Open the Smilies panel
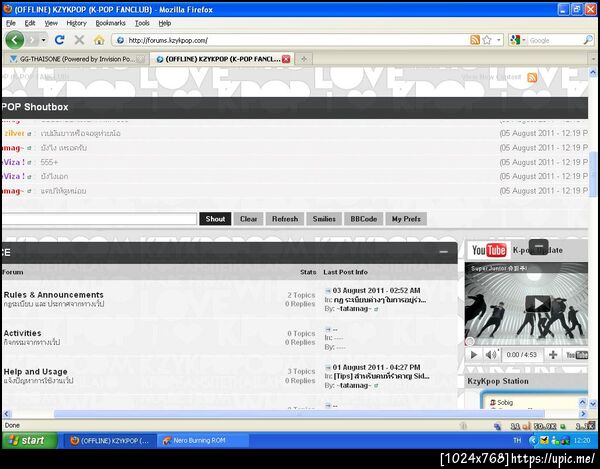Image resolution: width=600 pixels, height=469 pixels. tap(324, 219)
